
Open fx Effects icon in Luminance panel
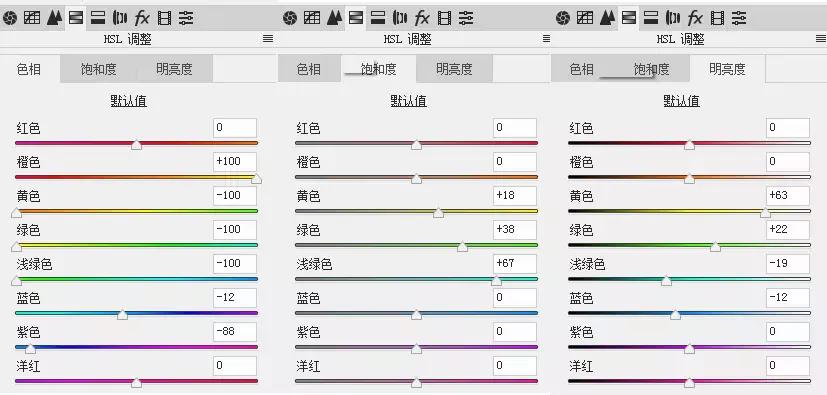click(695, 18)
